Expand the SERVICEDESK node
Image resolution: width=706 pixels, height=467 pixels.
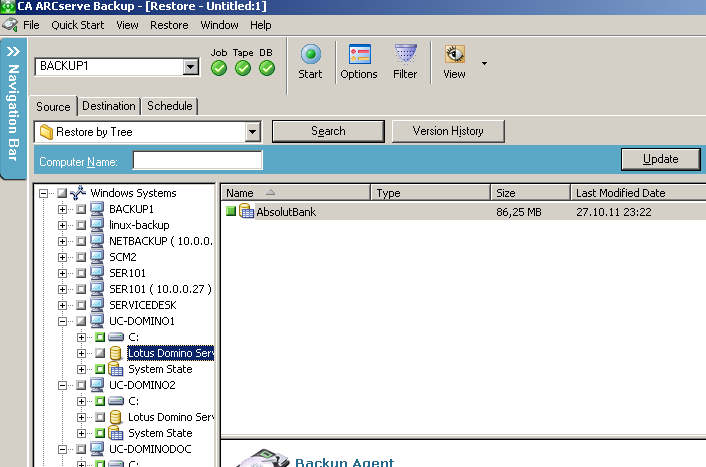[62, 305]
